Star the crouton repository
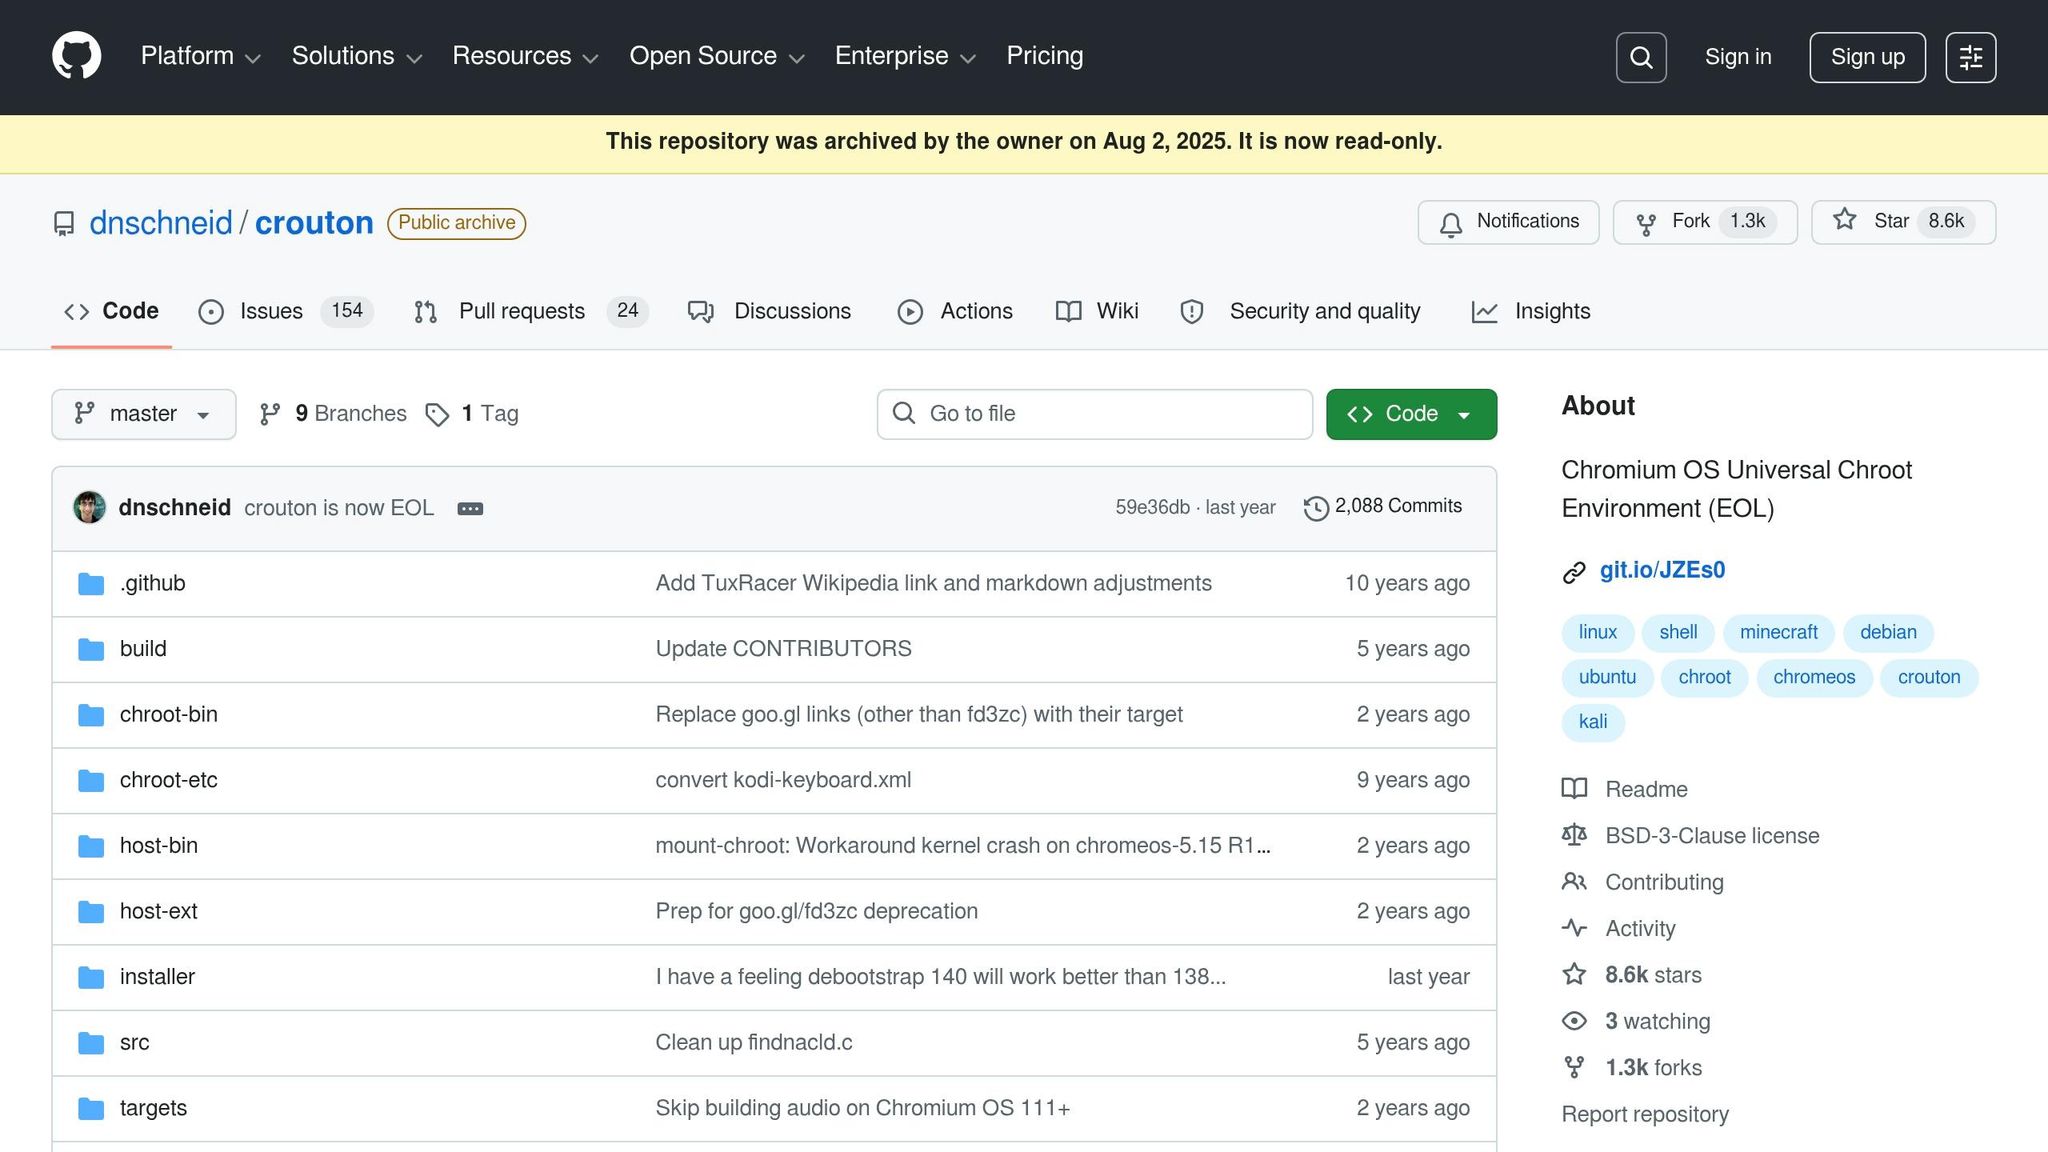The height and width of the screenshot is (1152, 2048). click(1903, 222)
